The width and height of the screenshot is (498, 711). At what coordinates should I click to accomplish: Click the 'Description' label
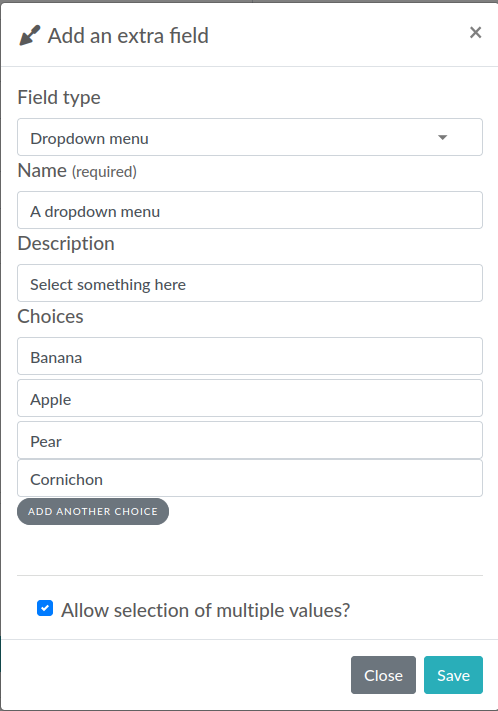(x=66, y=243)
